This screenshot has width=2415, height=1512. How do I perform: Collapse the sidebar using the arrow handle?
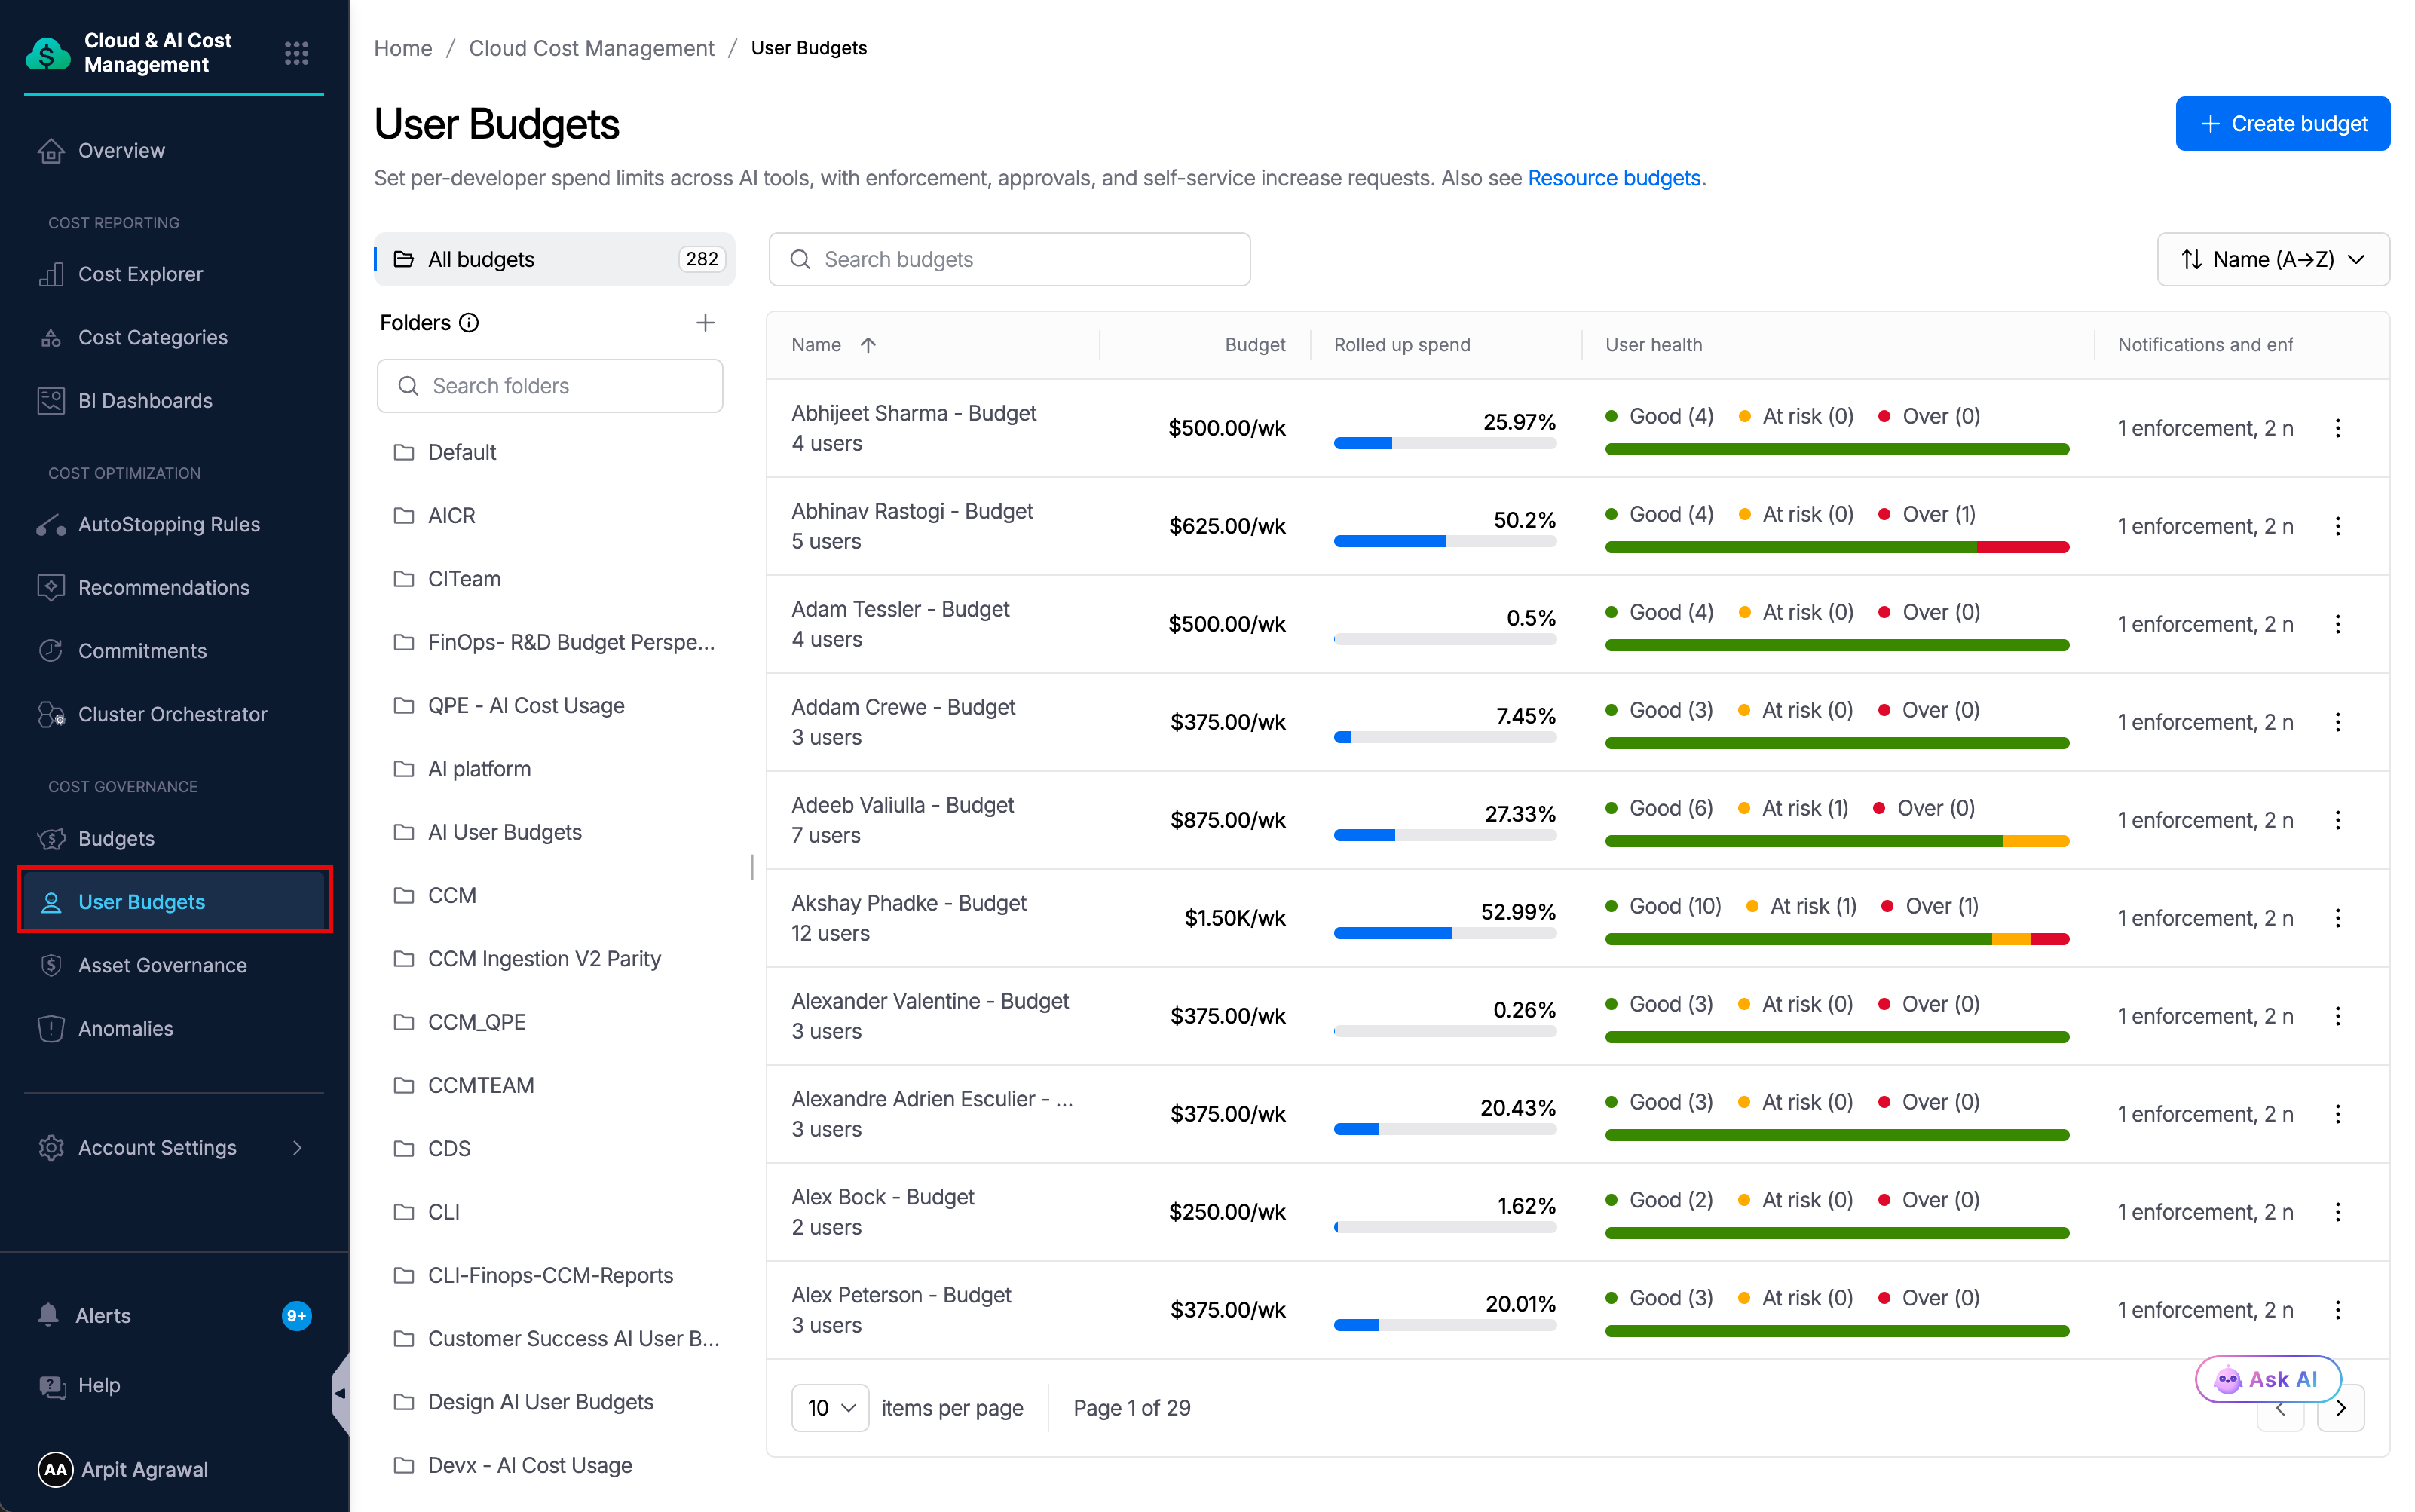(x=340, y=1393)
